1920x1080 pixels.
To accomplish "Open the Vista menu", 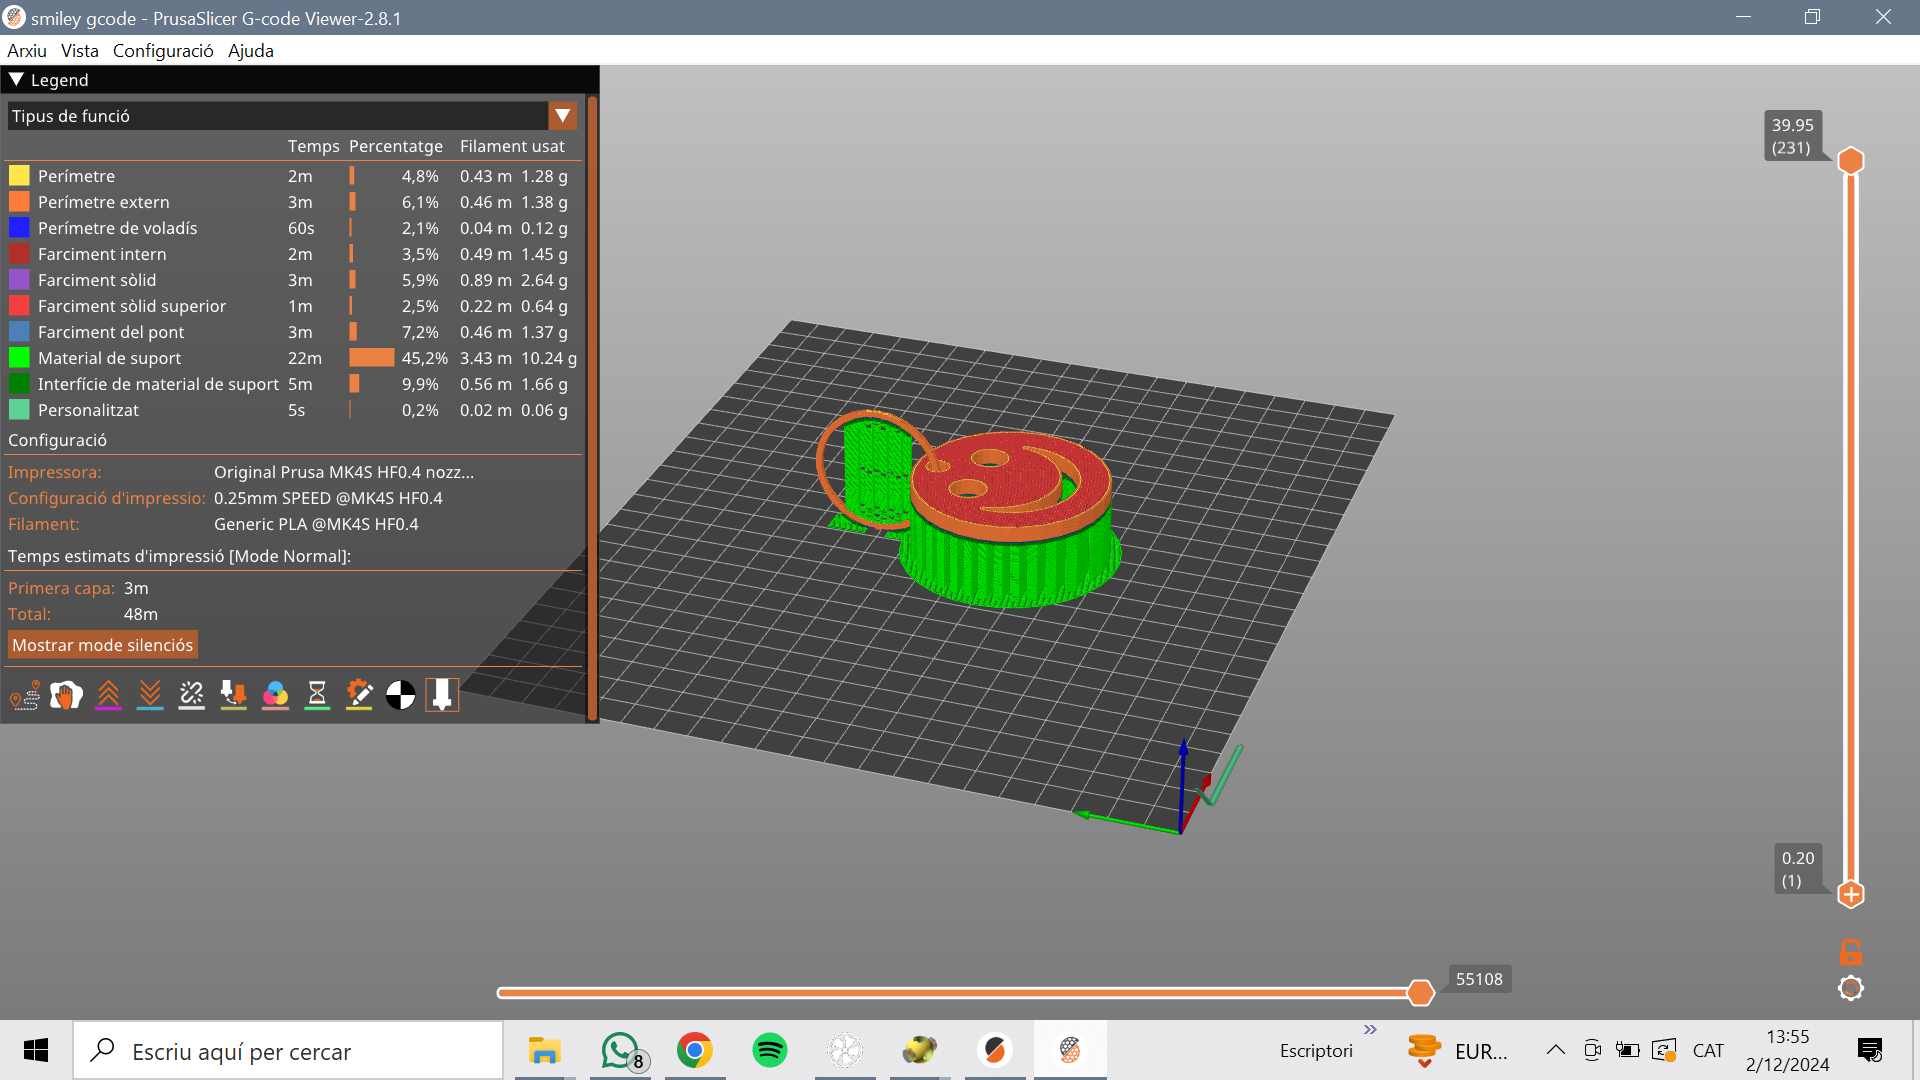I will coord(79,51).
